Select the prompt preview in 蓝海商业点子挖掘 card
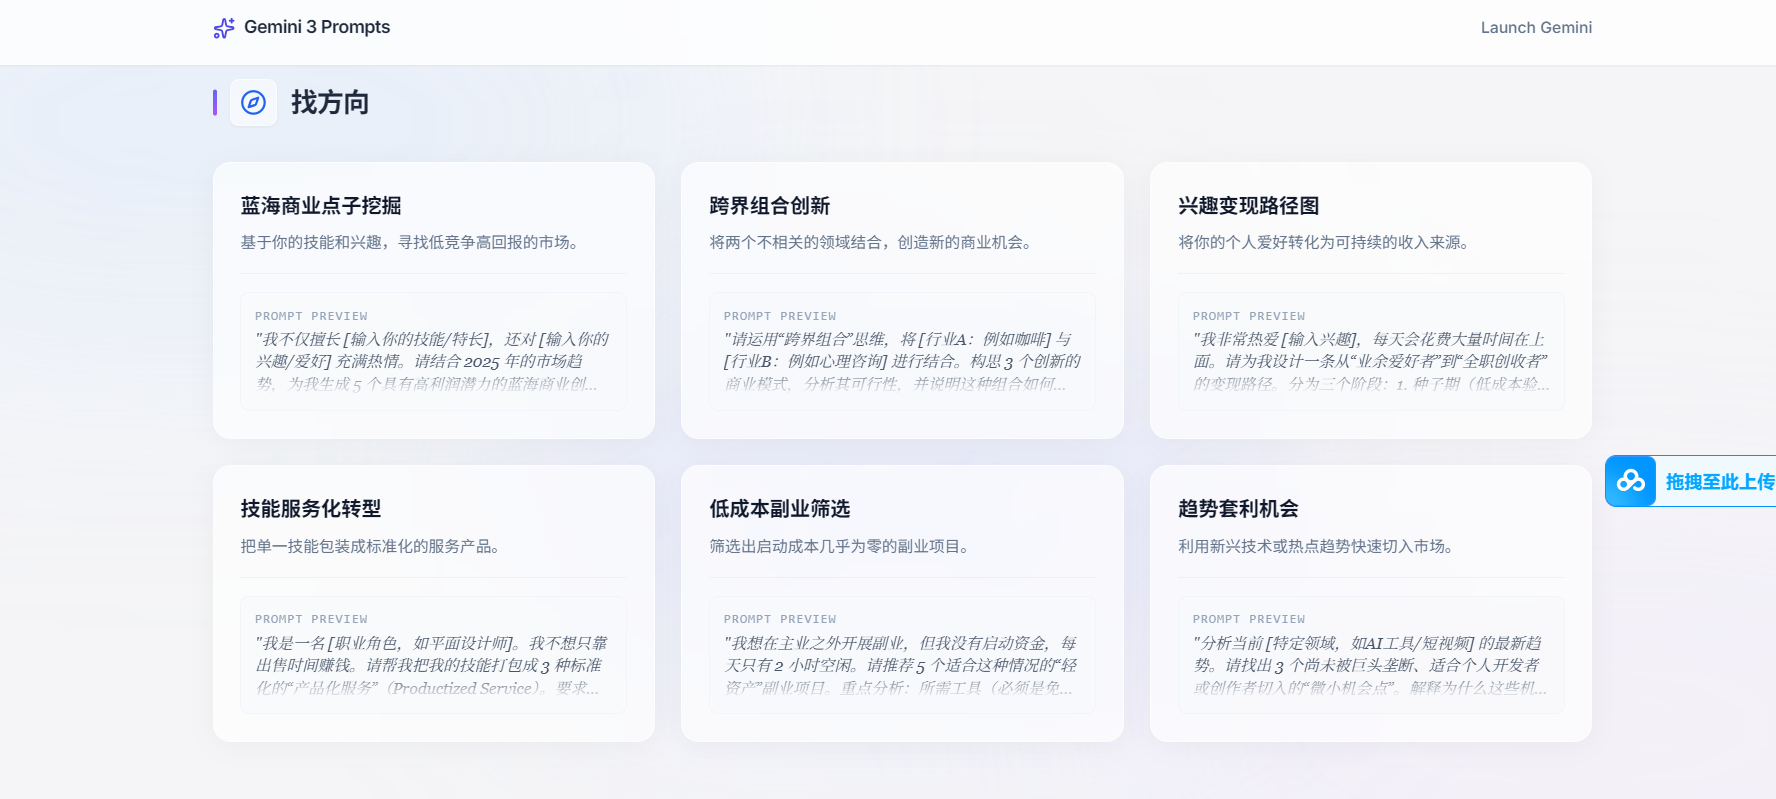Screen dimensions: 1776x799 click(x=434, y=351)
